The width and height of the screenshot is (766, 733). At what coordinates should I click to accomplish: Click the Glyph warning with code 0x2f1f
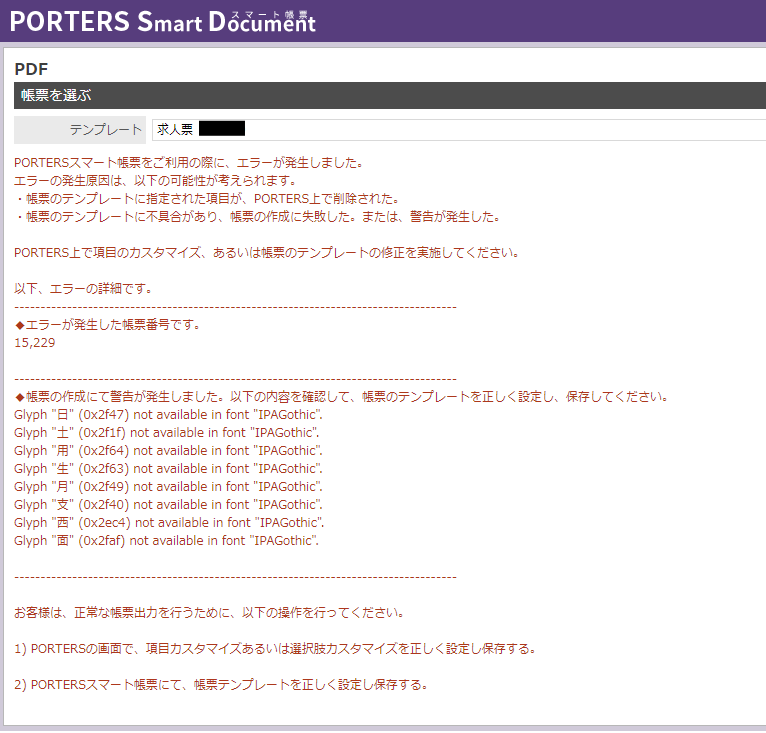[x=167, y=433]
